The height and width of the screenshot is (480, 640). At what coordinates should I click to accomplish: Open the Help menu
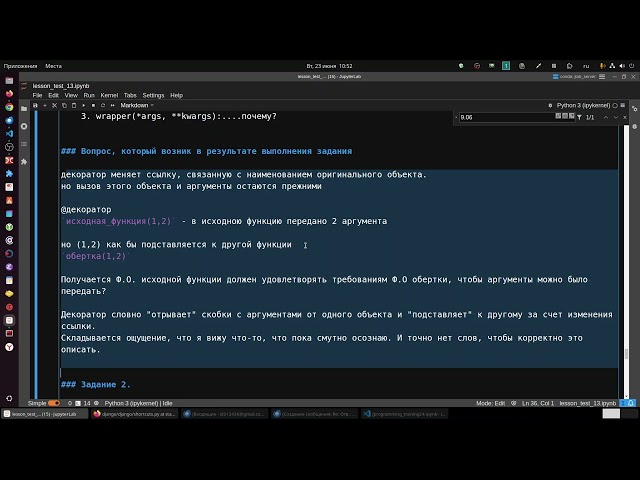tap(176, 95)
